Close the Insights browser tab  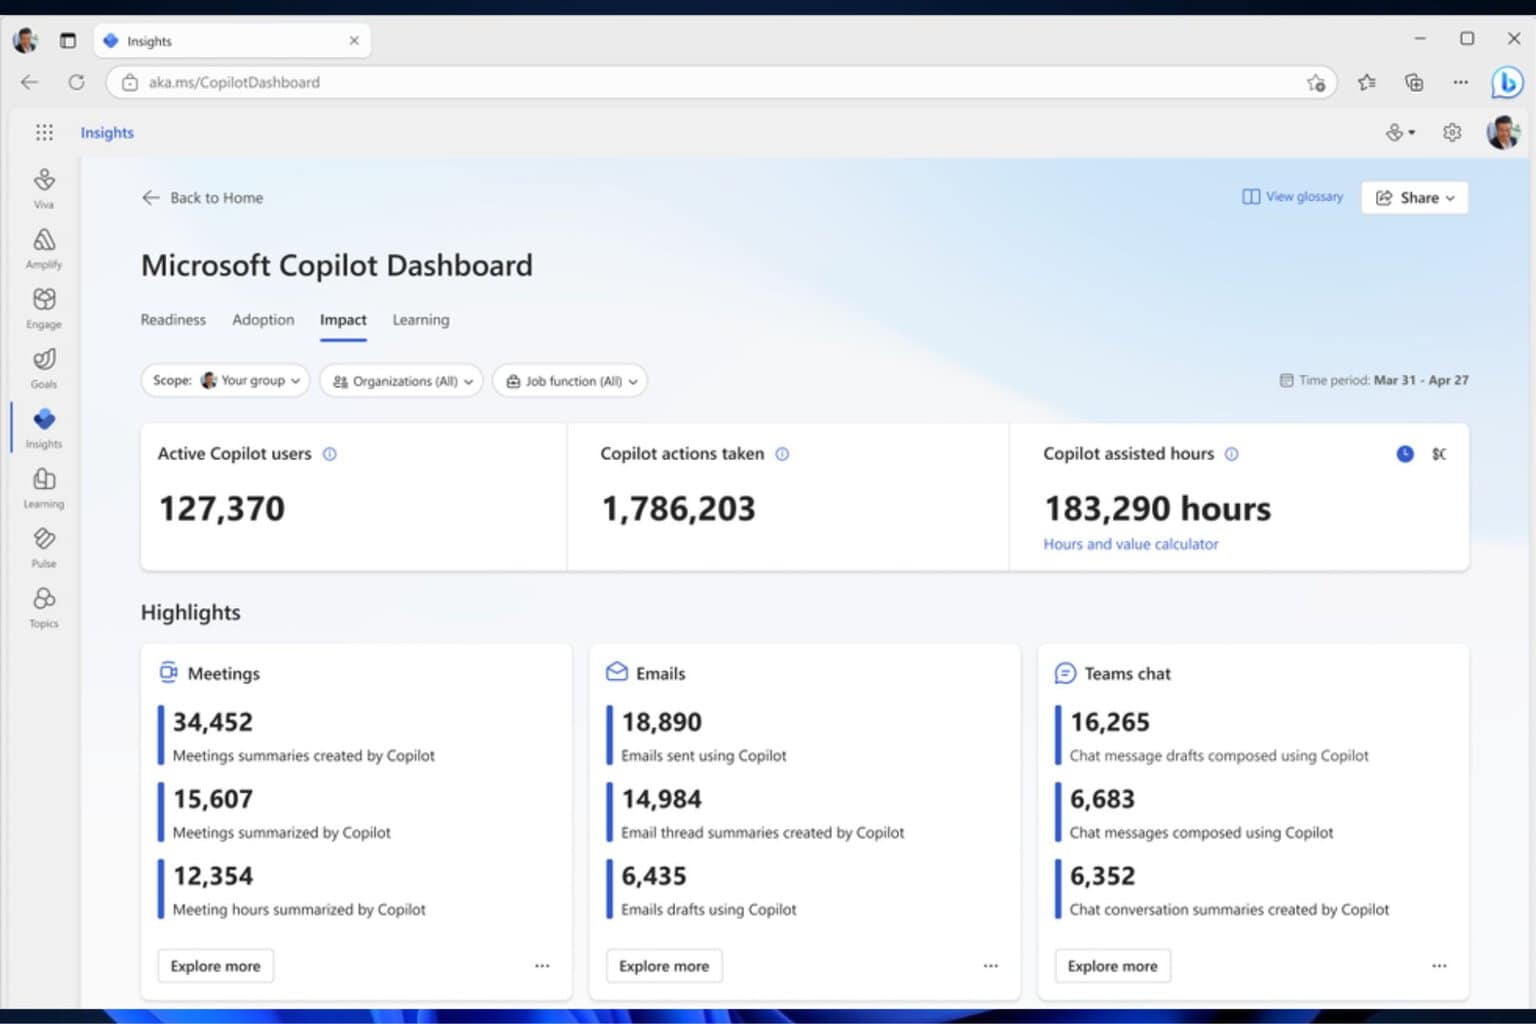(354, 41)
